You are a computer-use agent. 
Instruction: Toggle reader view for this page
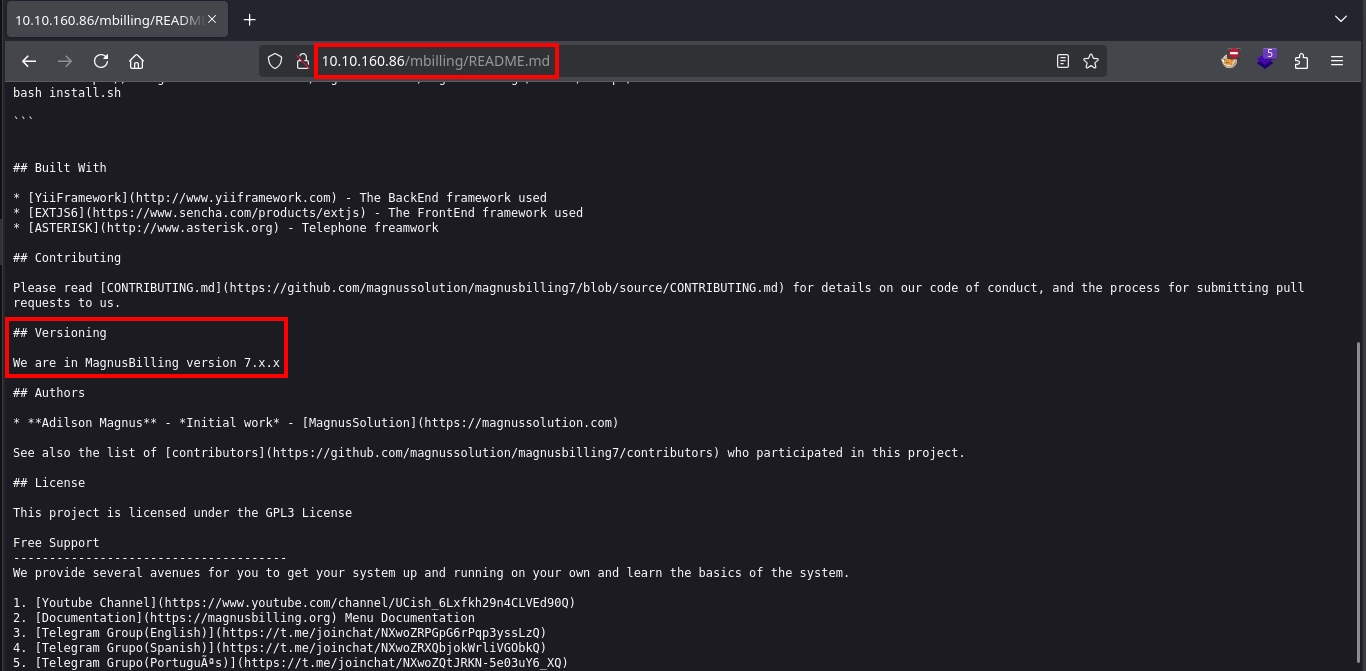point(1063,61)
